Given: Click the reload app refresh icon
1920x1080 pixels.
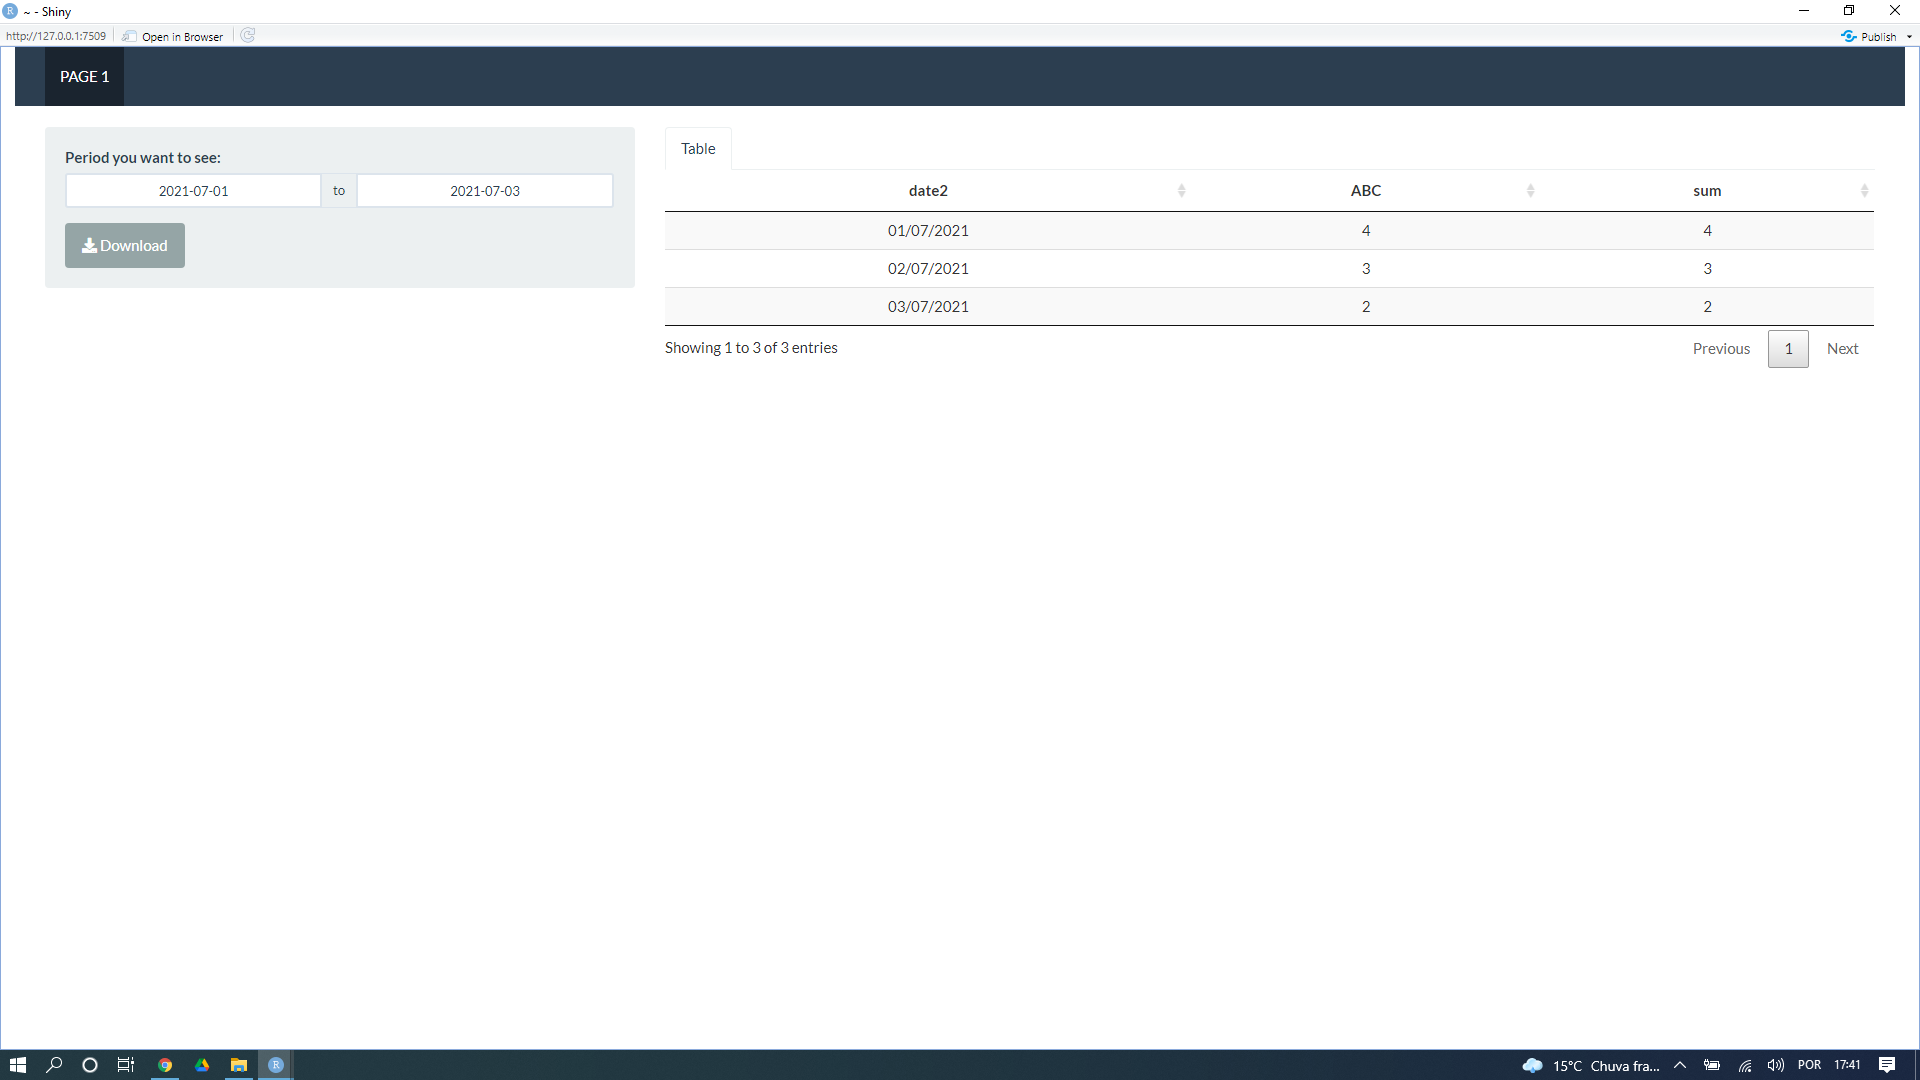Looking at the screenshot, I should (248, 36).
